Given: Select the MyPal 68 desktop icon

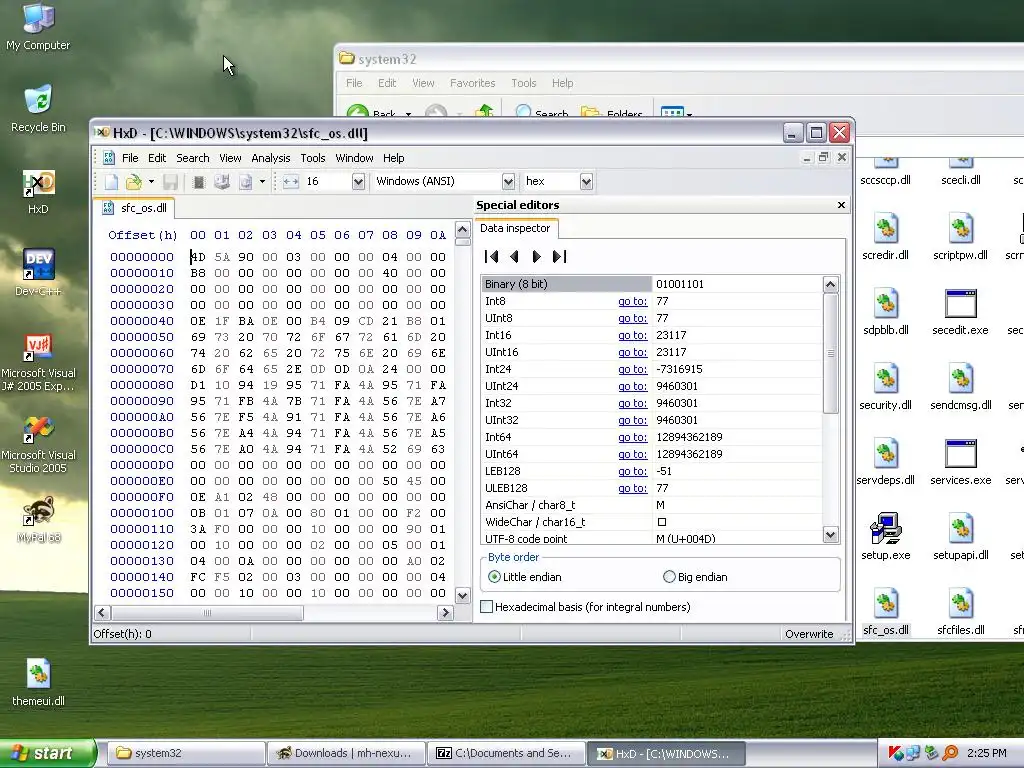Looking at the screenshot, I should pyautogui.click(x=39, y=520).
